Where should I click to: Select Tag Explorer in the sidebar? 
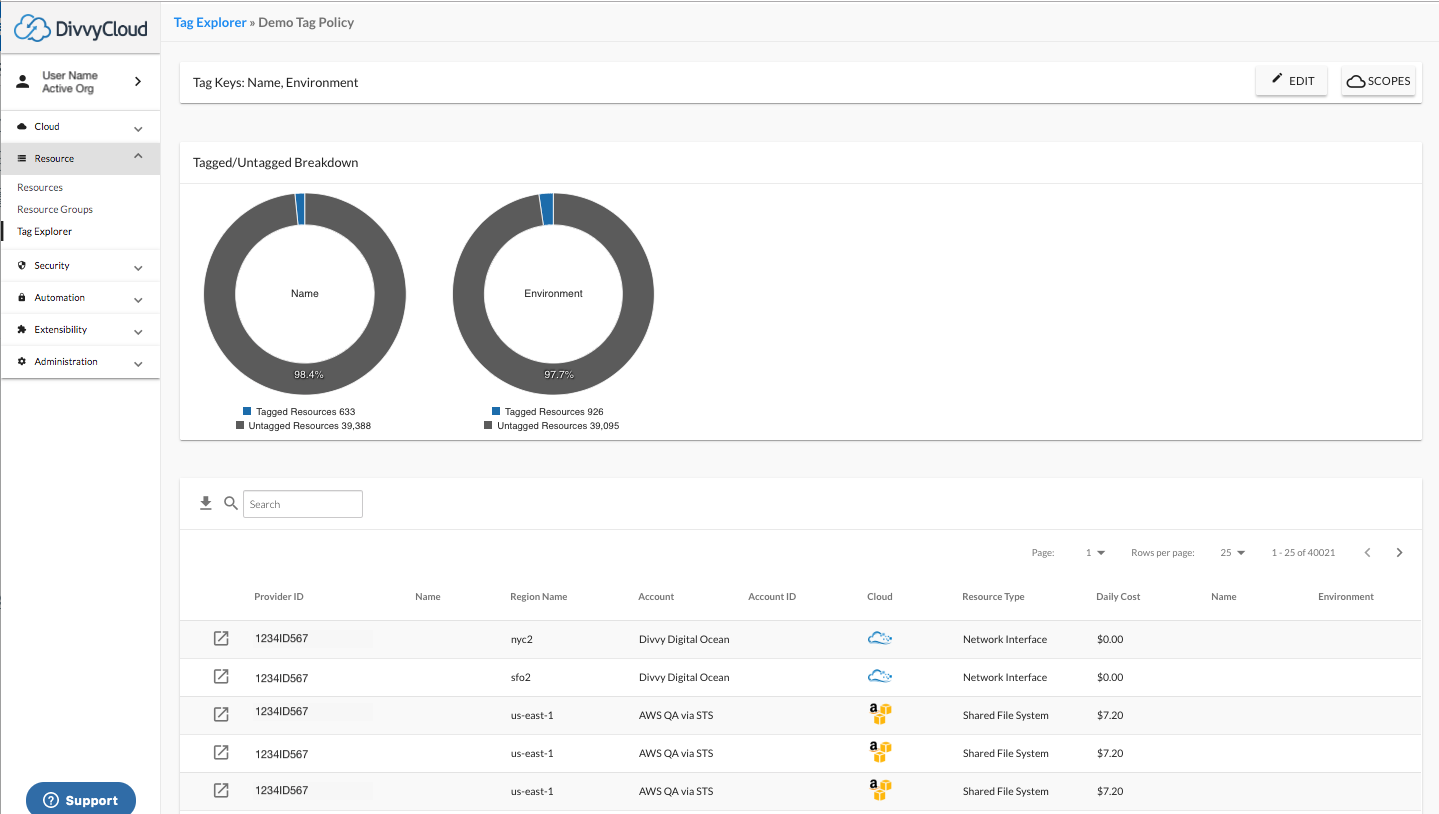45,231
